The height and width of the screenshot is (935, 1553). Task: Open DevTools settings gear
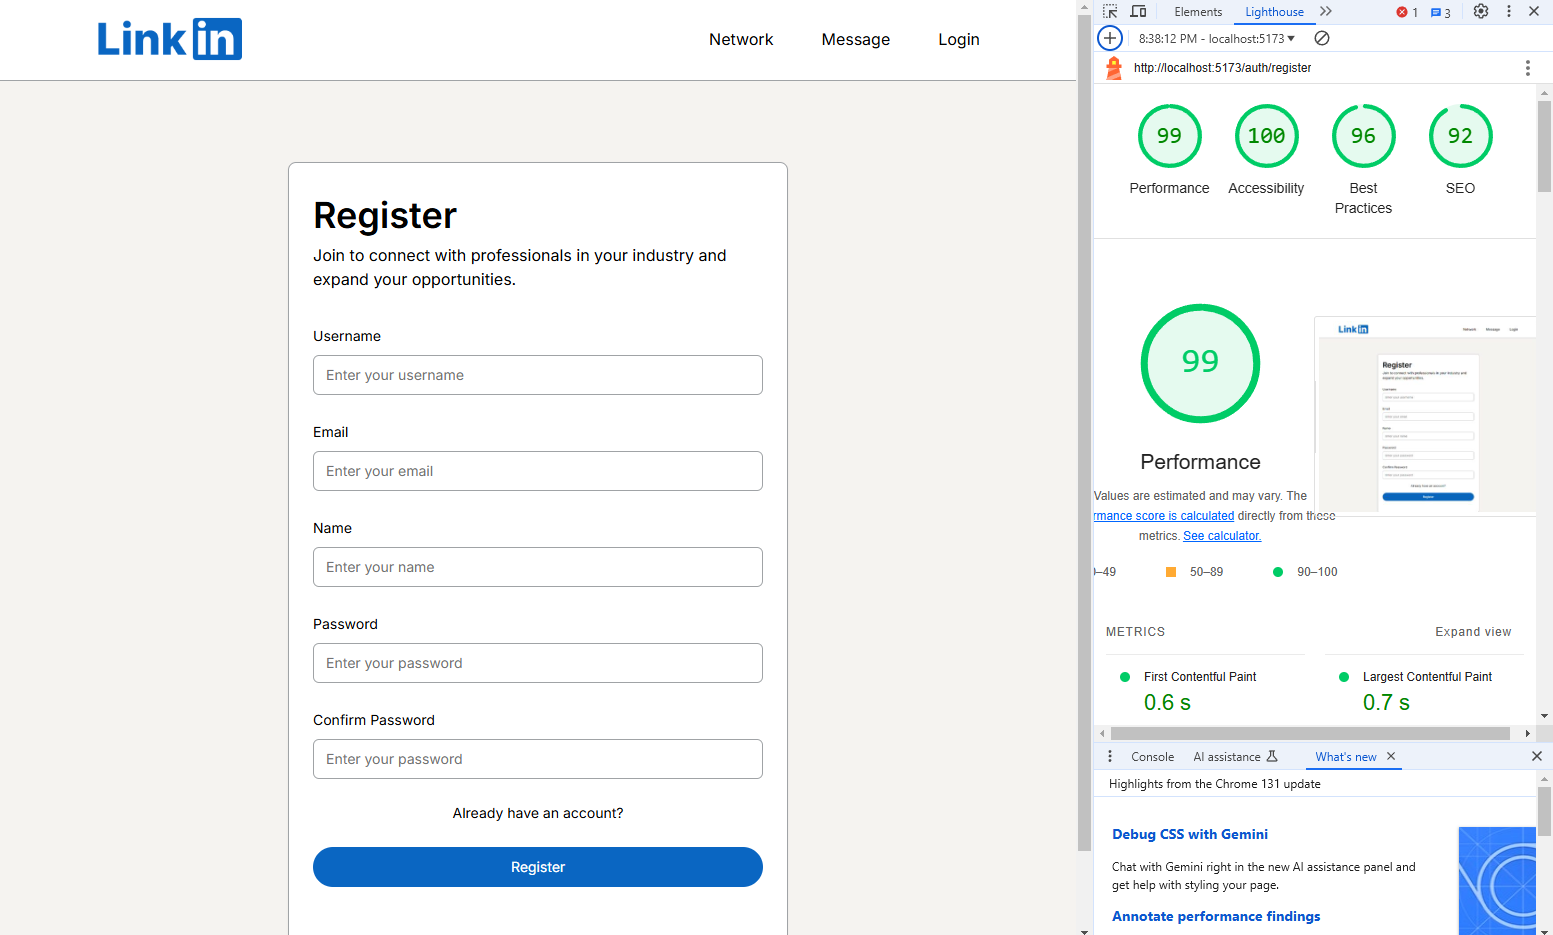click(1481, 11)
